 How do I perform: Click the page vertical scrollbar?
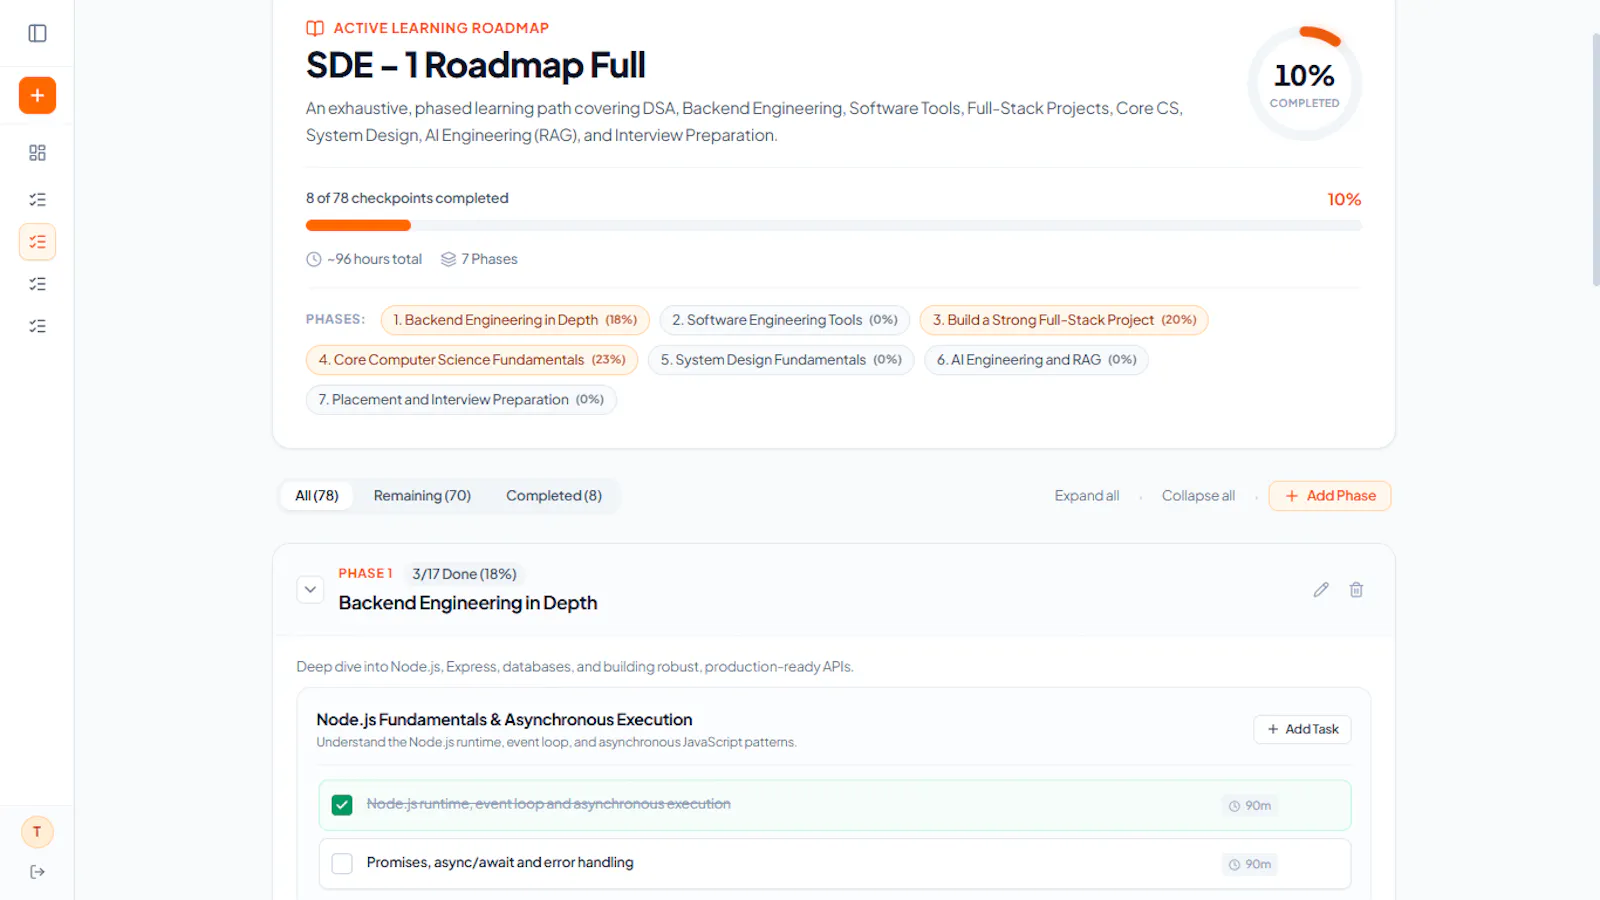coord(1595,160)
